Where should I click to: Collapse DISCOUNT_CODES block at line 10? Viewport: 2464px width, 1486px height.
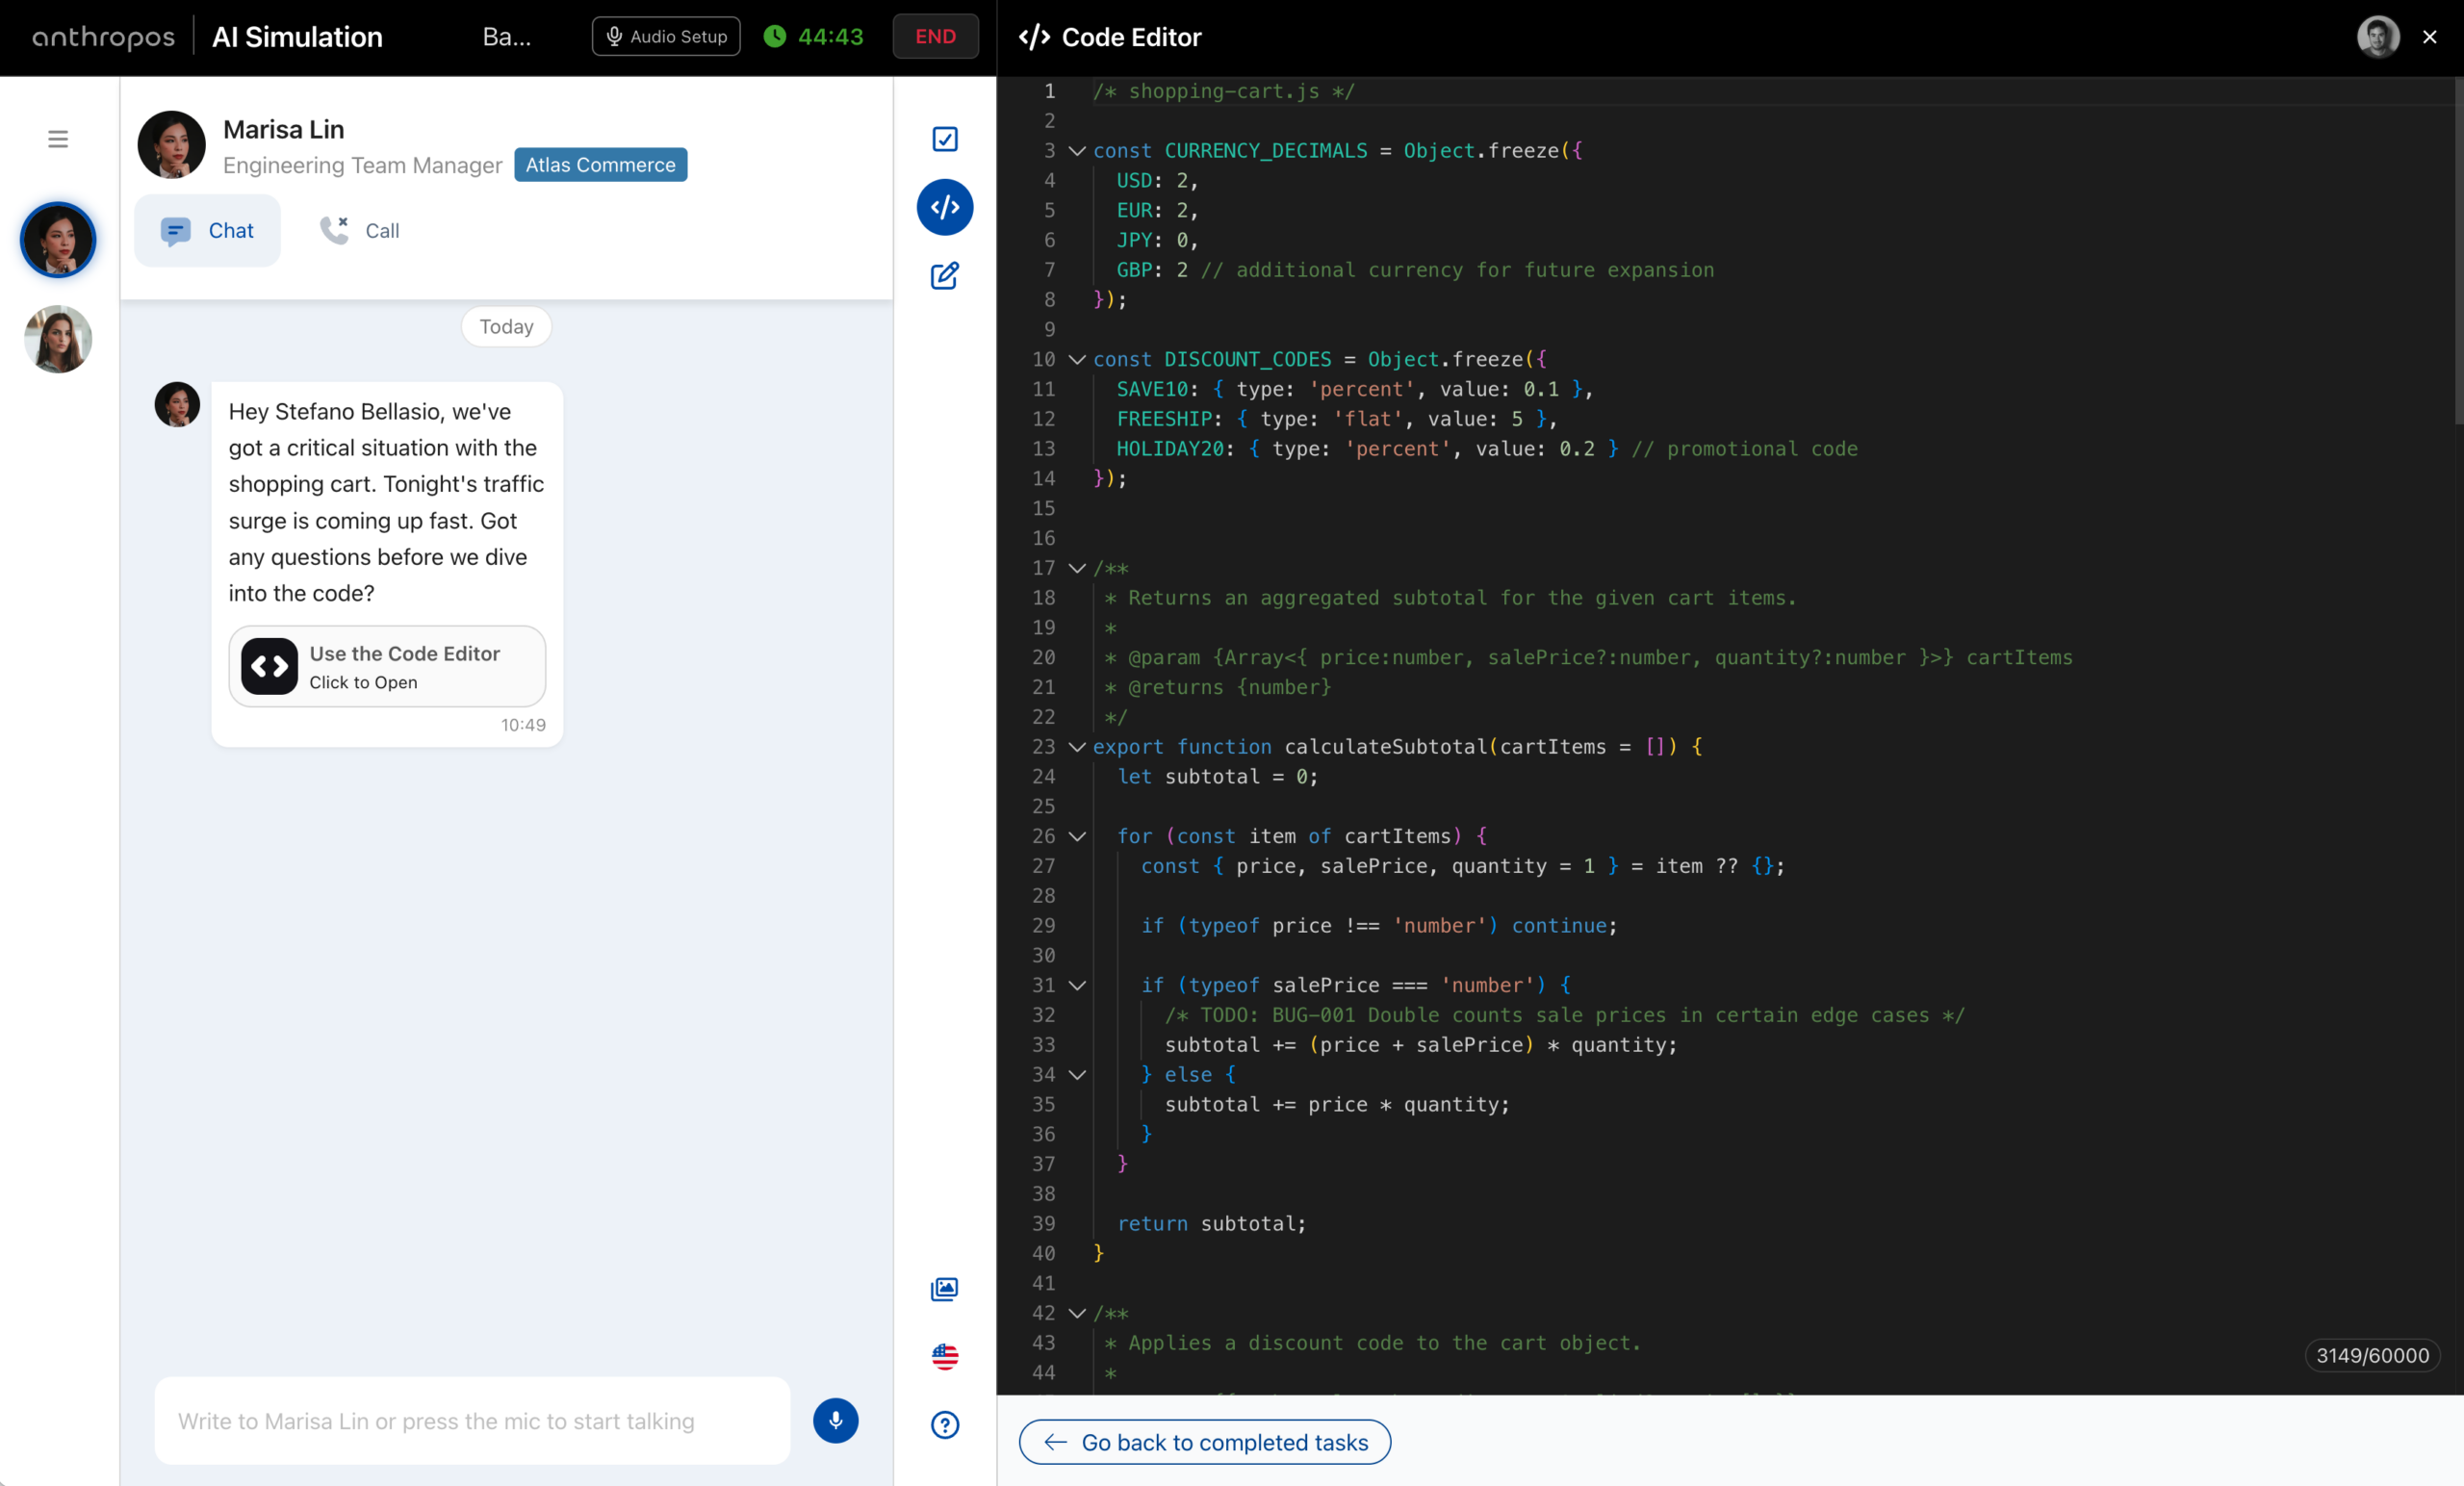pos(1077,360)
